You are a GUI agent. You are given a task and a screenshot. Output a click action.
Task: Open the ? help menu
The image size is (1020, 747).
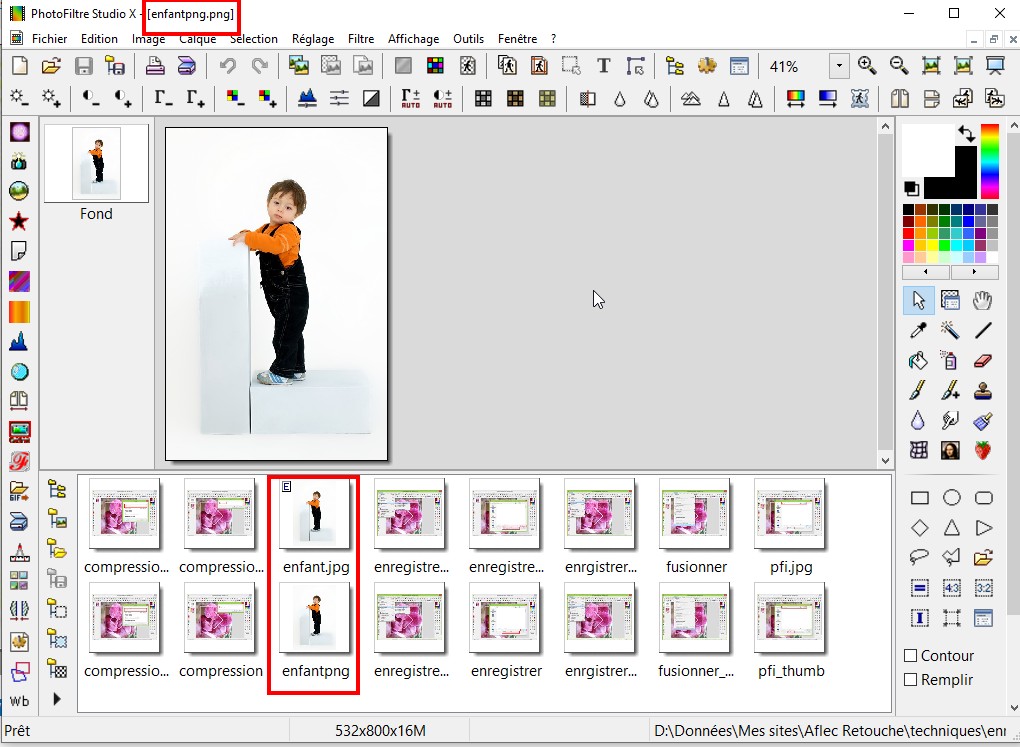[554, 39]
